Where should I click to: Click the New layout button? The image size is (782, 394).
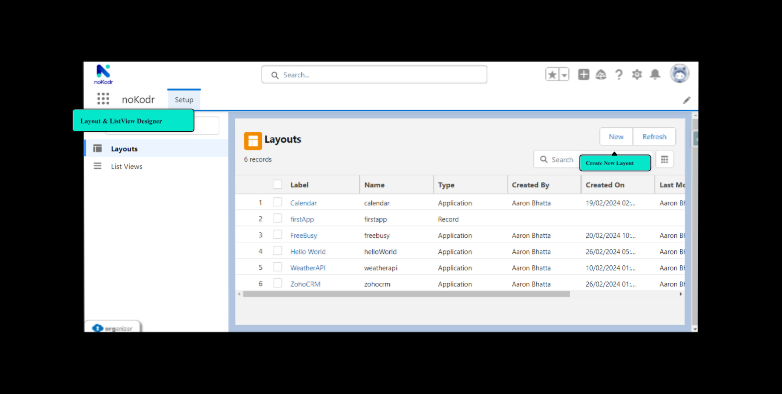click(x=616, y=137)
